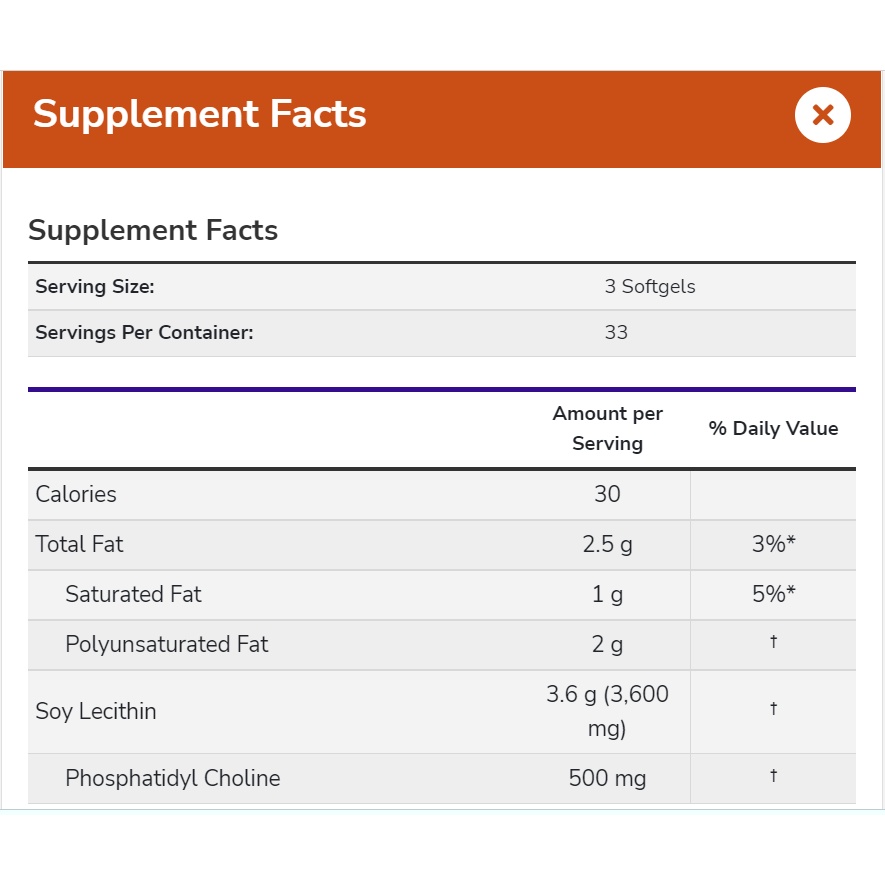Click the Amount per Serving column header
This screenshot has height=885, width=885.
[x=607, y=428]
